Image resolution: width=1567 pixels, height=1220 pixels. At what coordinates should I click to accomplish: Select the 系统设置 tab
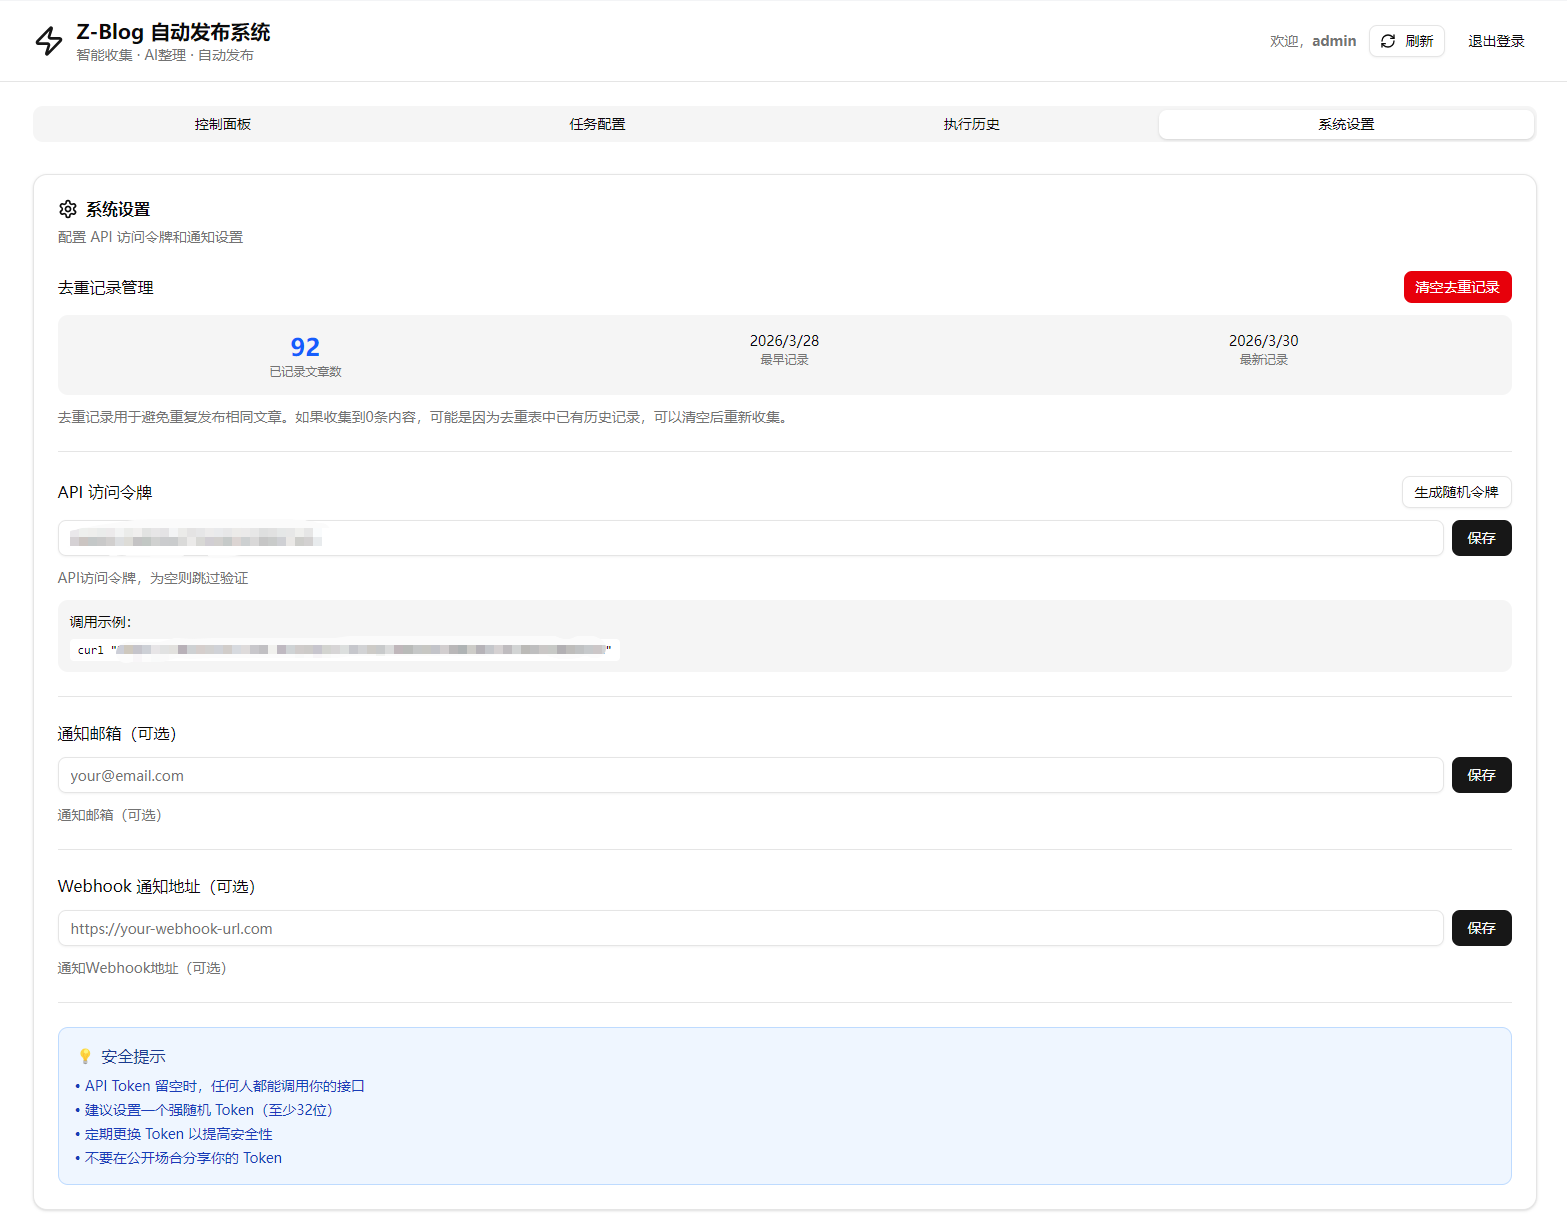[x=1345, y=124]
